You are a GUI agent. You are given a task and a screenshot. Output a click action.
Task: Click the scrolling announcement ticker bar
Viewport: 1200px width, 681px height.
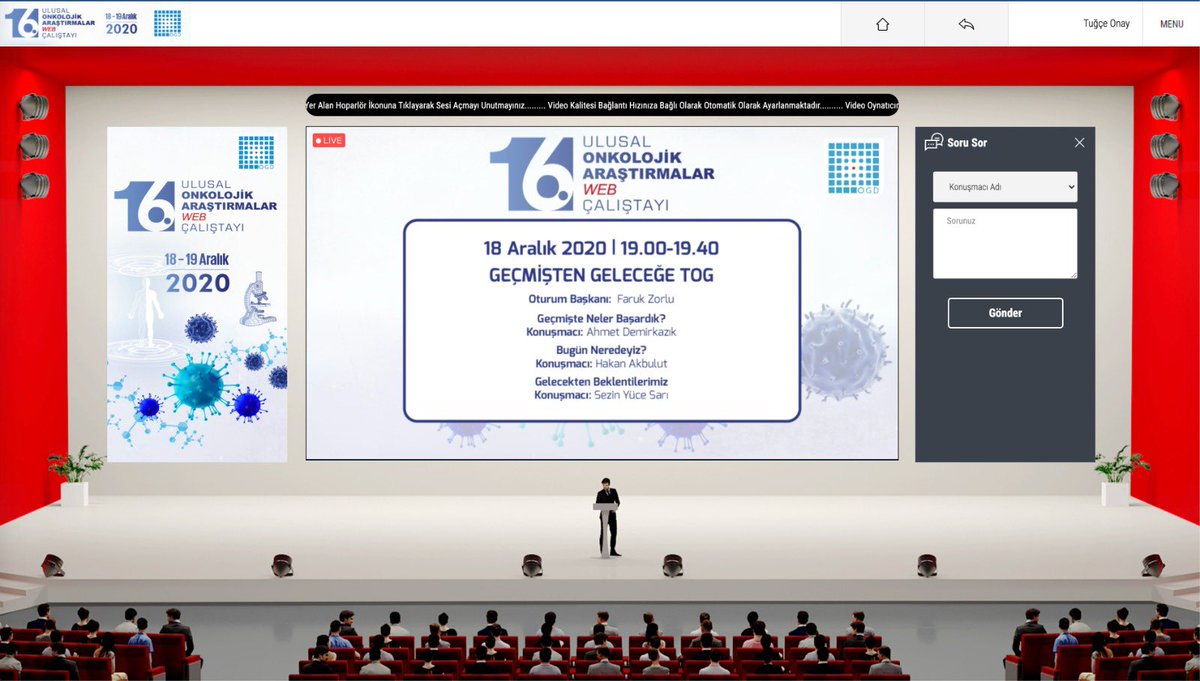pyautogui.click(x=602, y=105)
